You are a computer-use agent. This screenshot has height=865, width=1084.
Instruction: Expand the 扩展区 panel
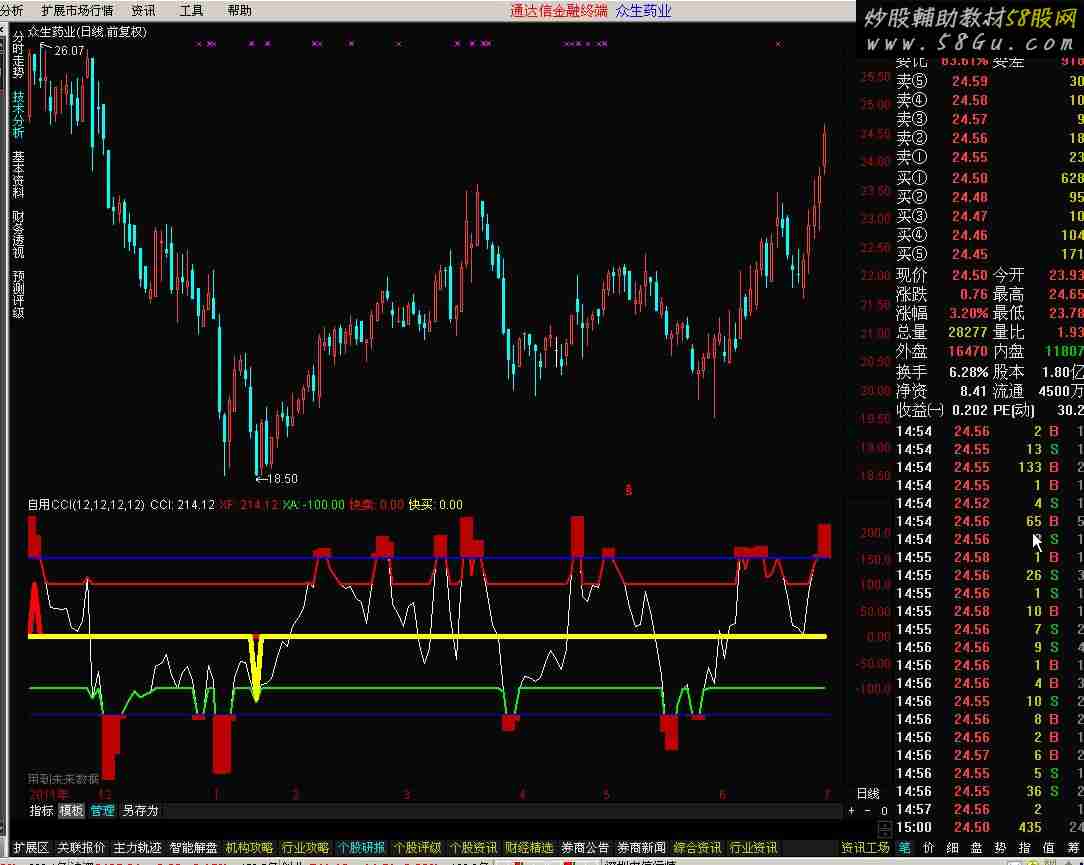coord(30,848)
